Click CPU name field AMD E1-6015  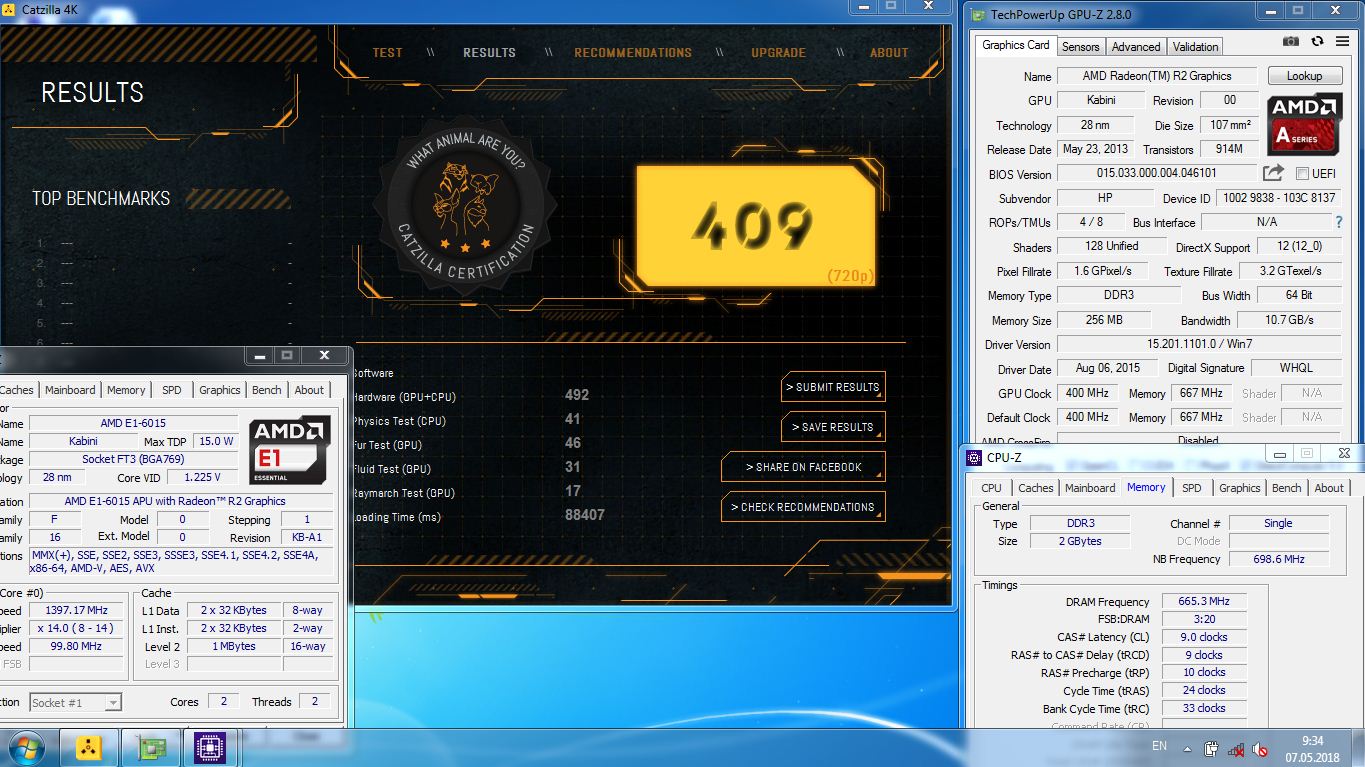[133, 423]
